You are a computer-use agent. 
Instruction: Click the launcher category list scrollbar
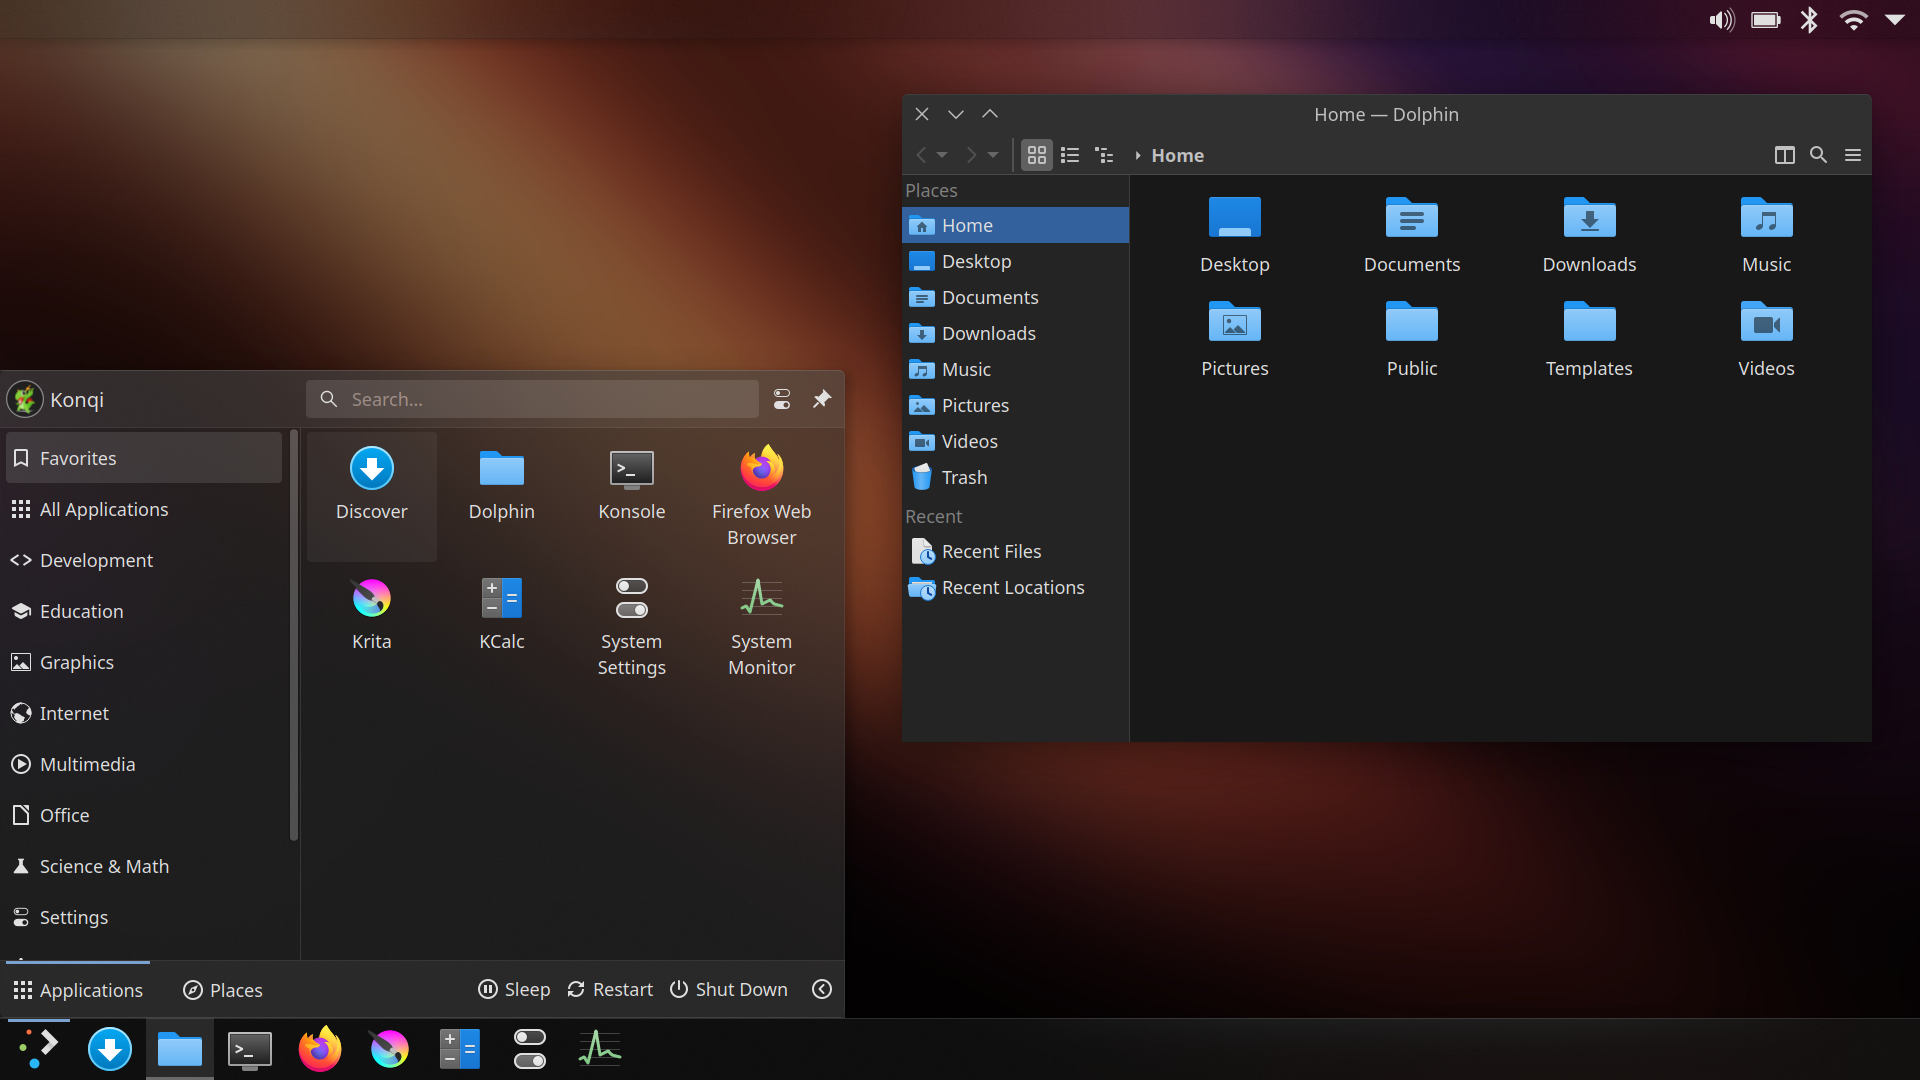293,636
